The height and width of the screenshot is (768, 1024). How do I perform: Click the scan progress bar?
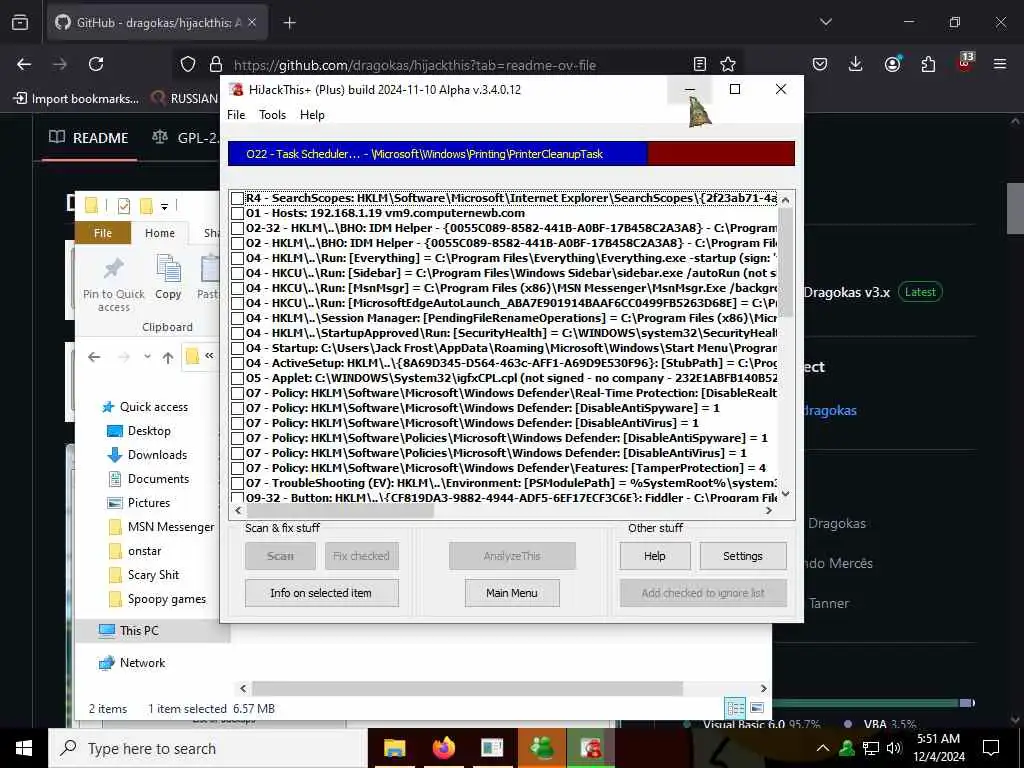511,154
